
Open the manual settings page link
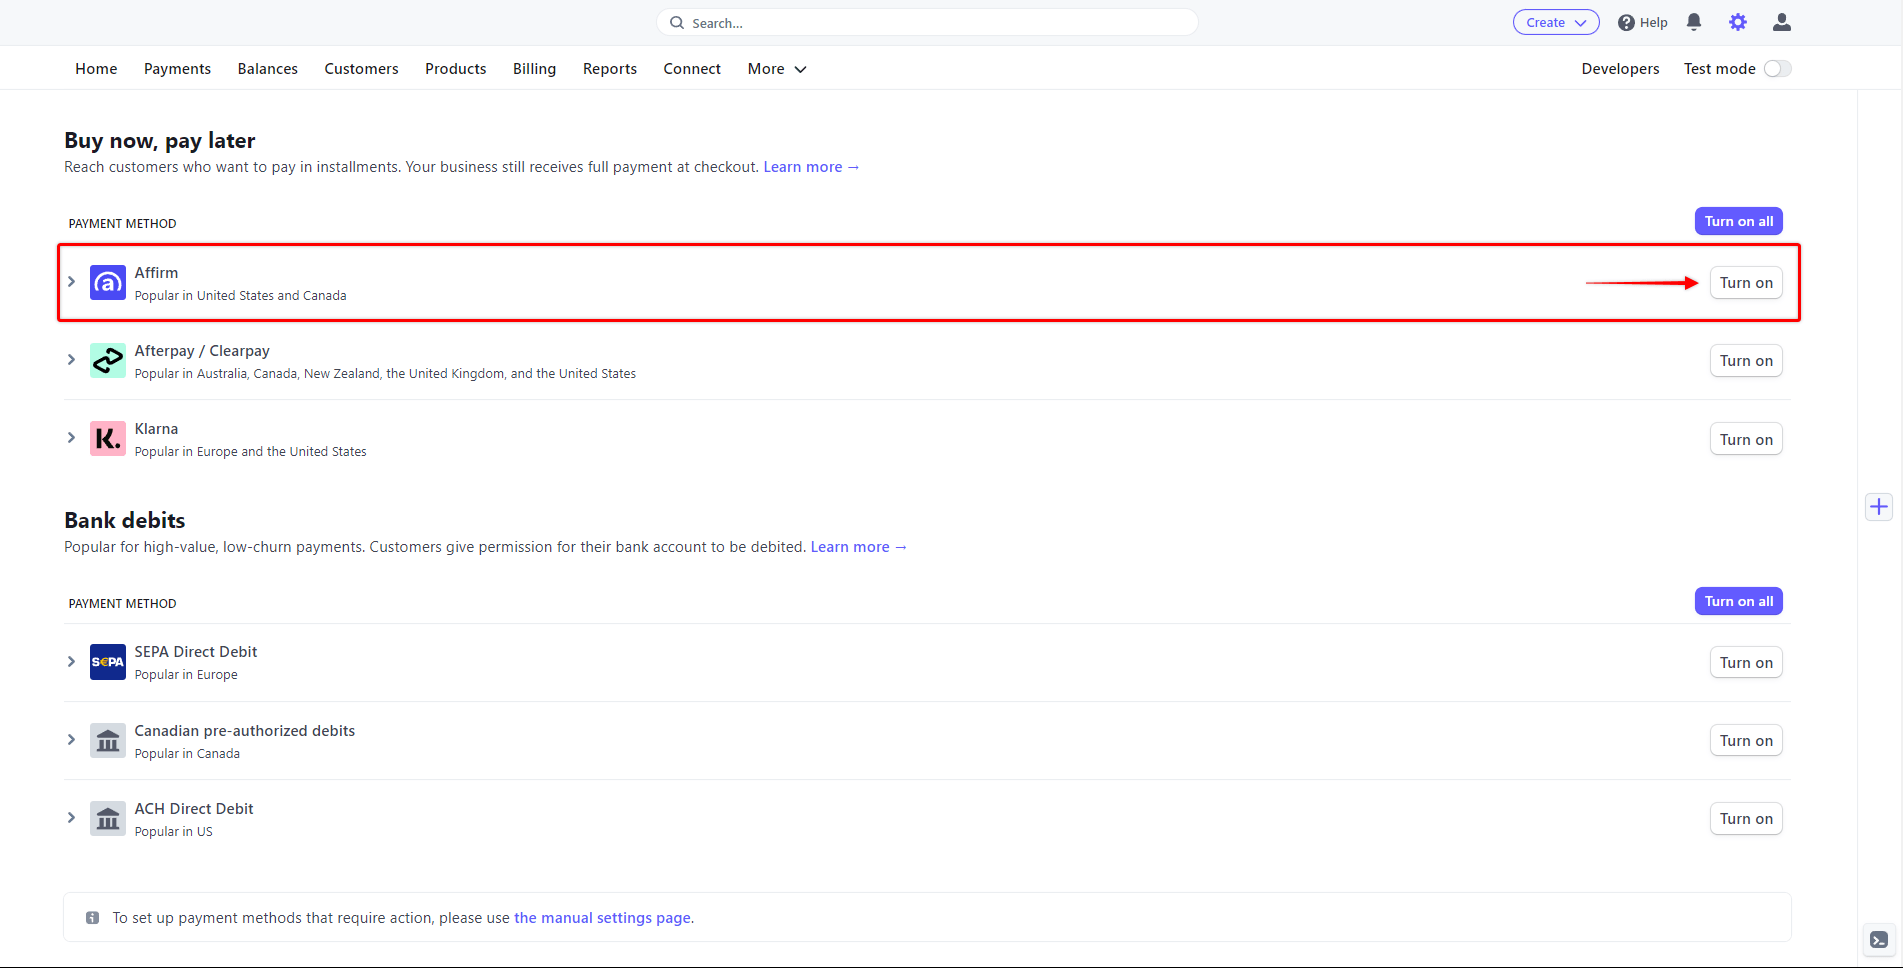click(601, 917)
